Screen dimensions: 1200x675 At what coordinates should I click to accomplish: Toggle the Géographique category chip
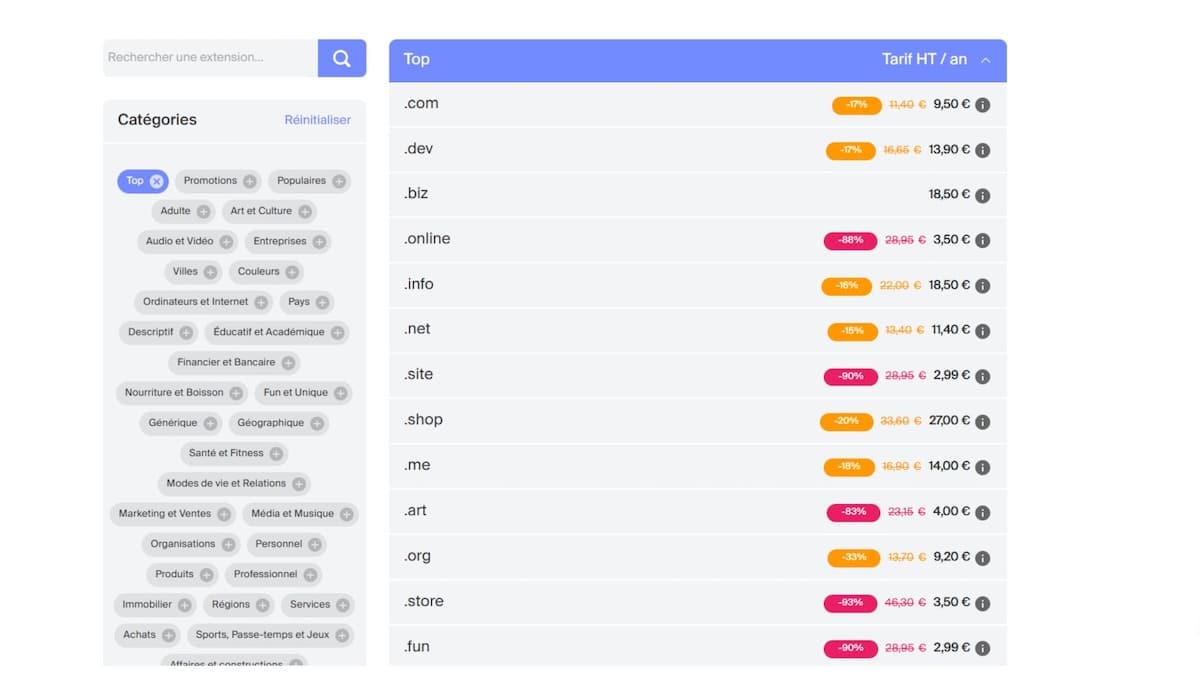click(x=278, y=423)
